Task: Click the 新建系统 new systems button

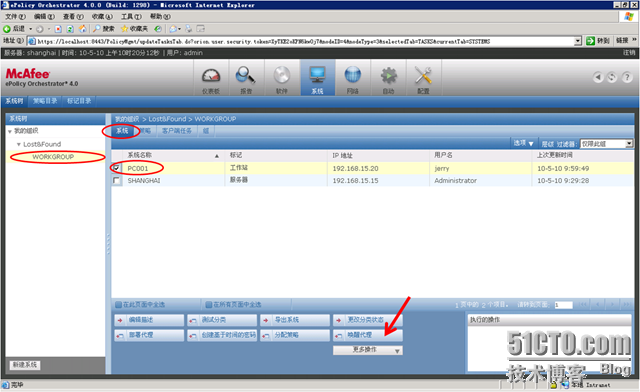Action: pyautogui.click(x=25, y=365)
